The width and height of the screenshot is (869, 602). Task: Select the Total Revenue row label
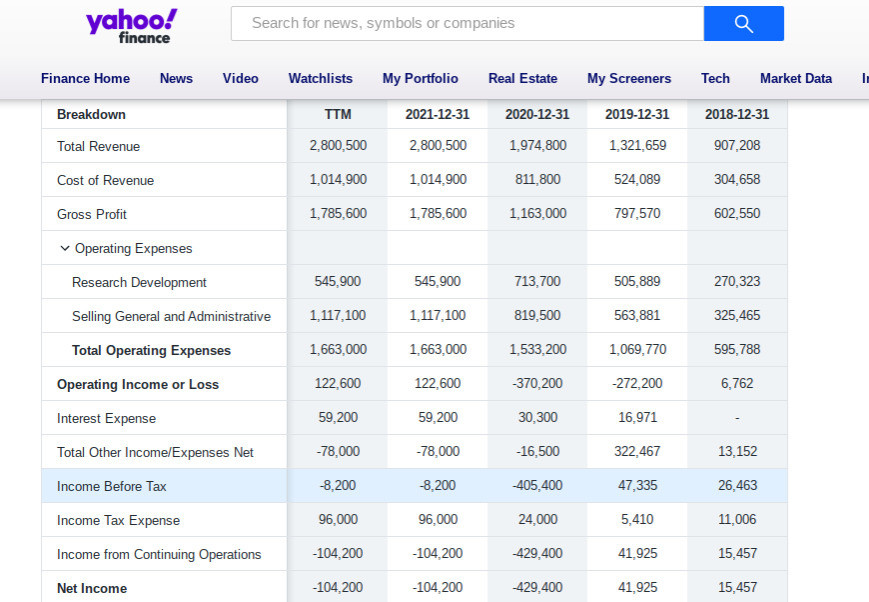click(98, 146)
